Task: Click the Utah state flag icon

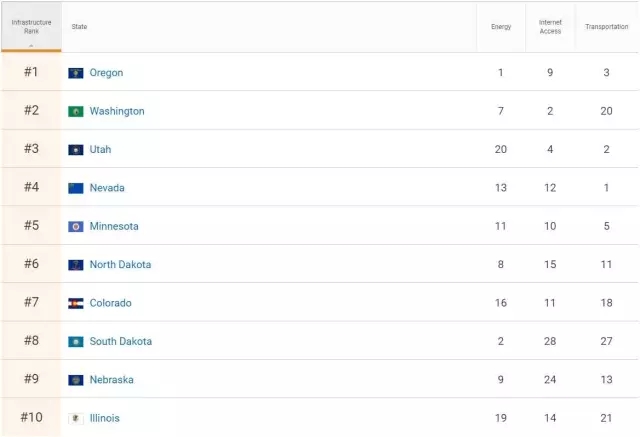Action: tap(76, 150)
